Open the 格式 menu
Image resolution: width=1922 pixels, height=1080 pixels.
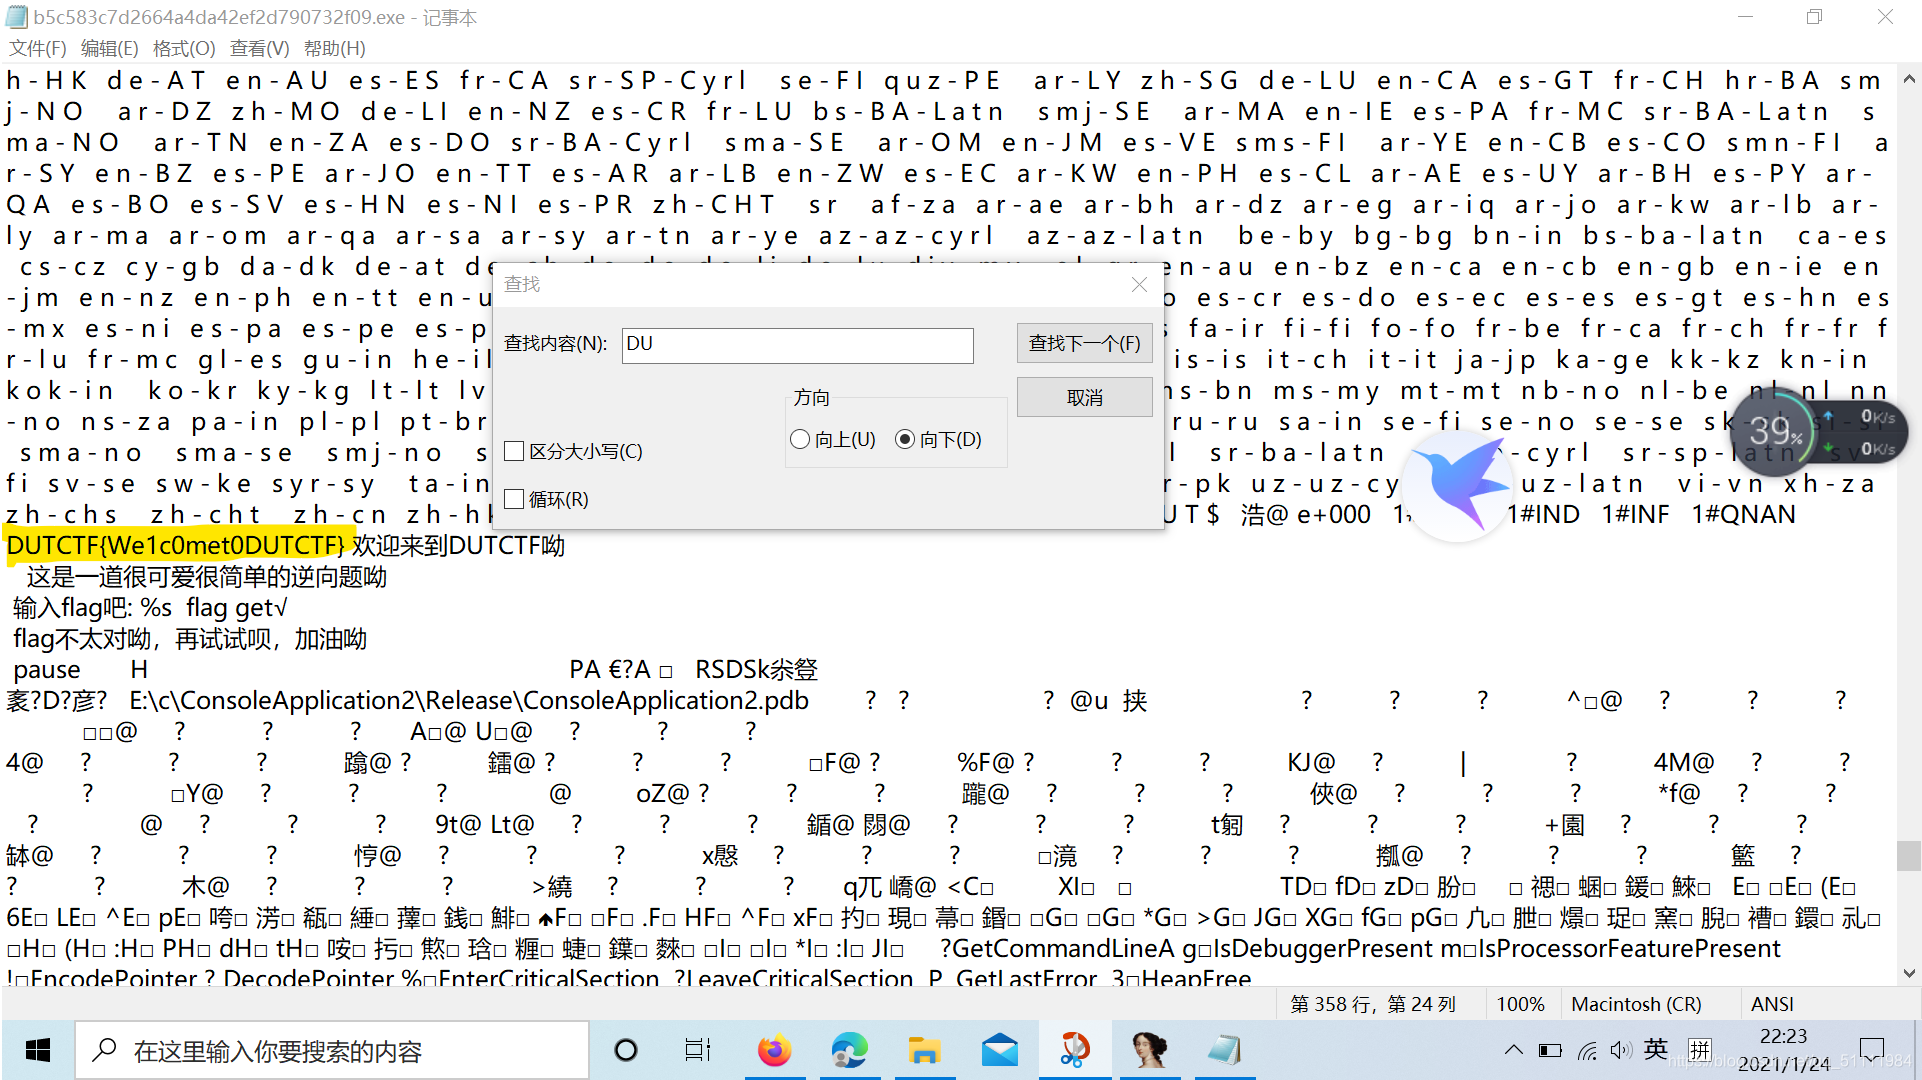[184, 48]
